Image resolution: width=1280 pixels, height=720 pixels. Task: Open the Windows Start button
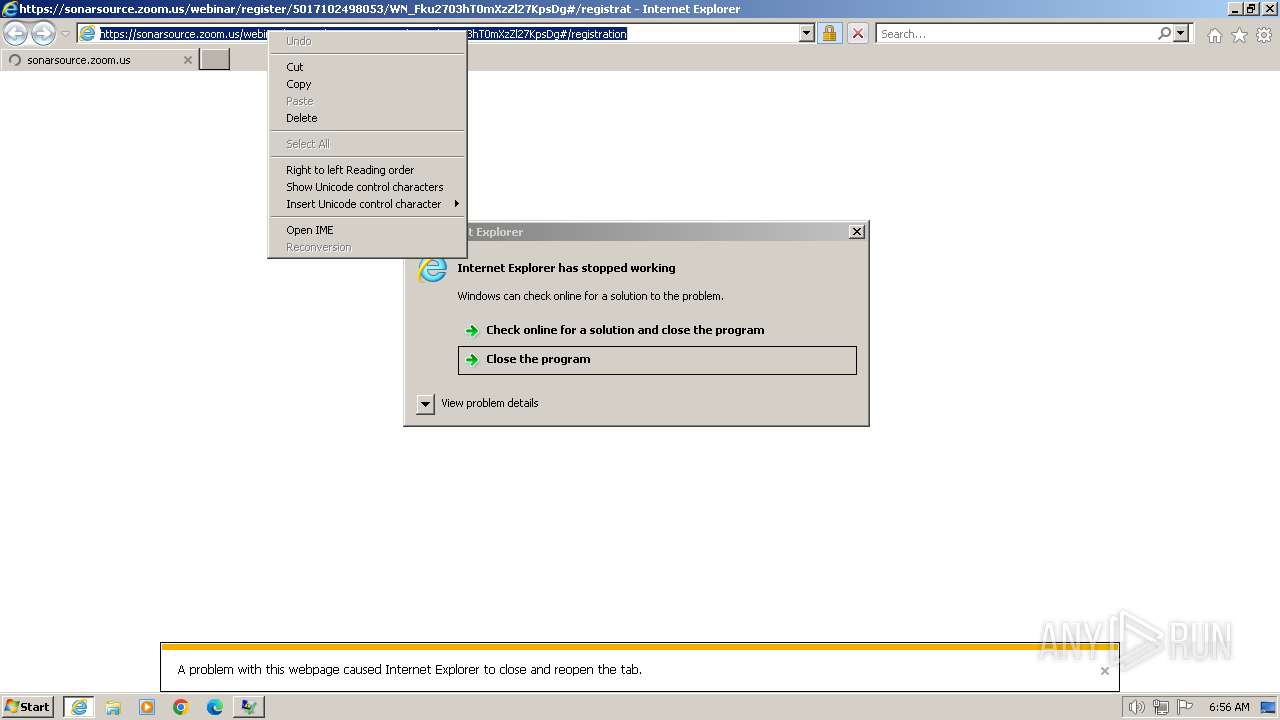coord(28,707)
